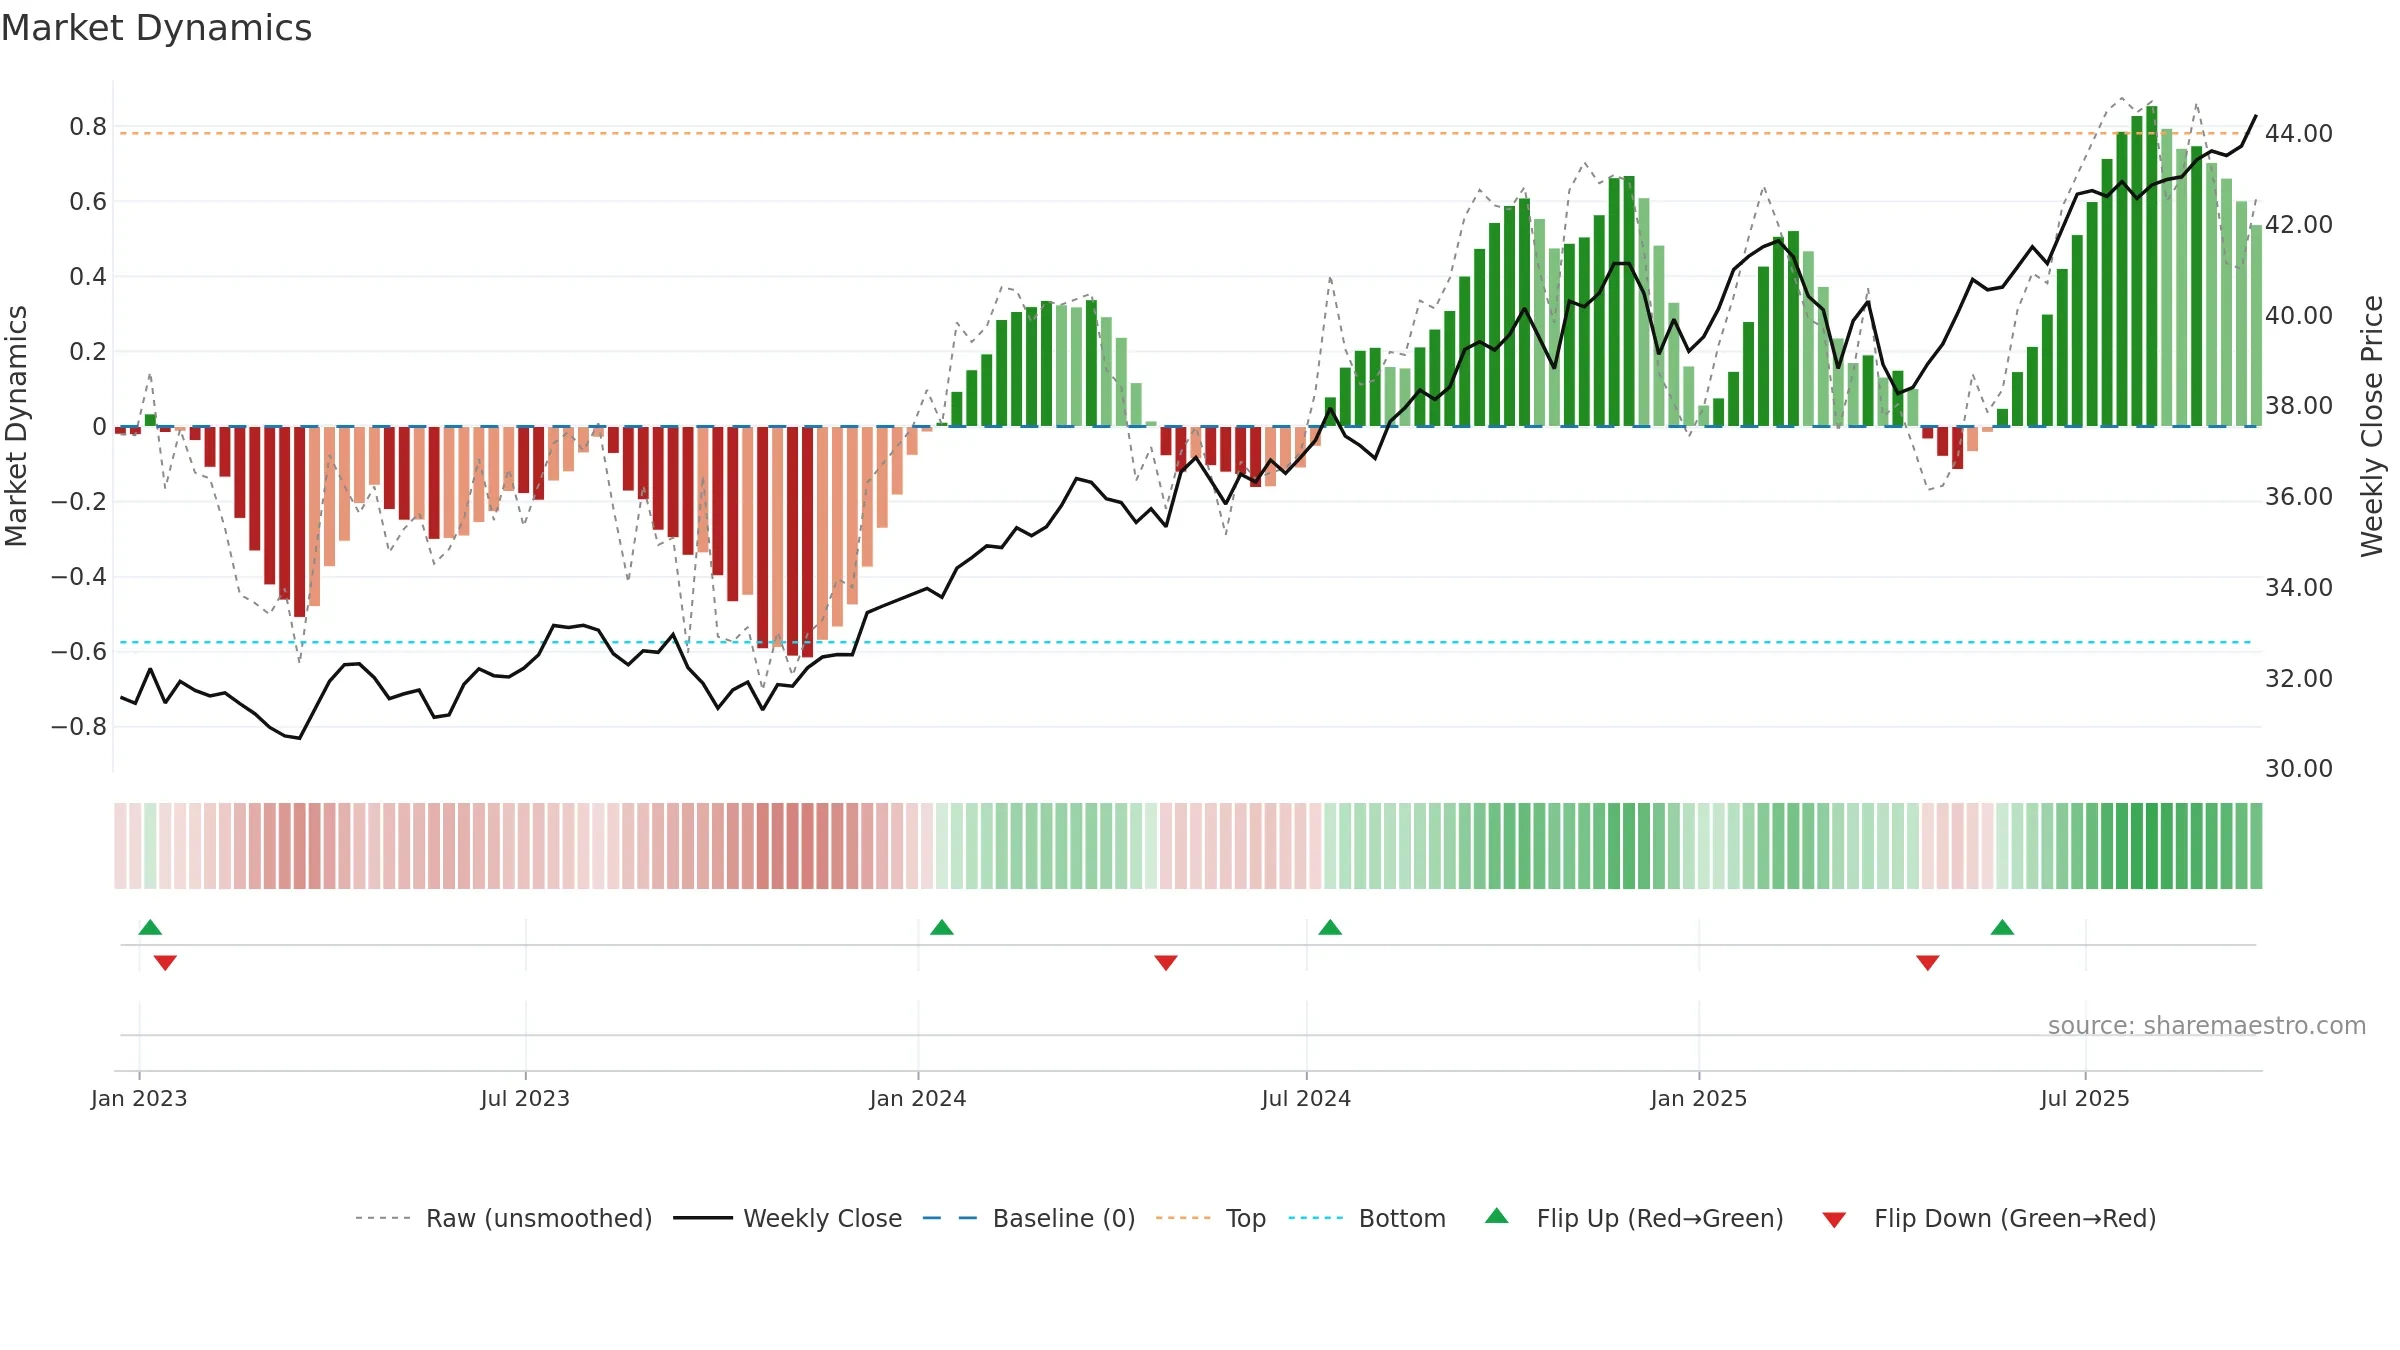
Task: Click the 38.00 price axis tick
Action: tap(2299, 405)
